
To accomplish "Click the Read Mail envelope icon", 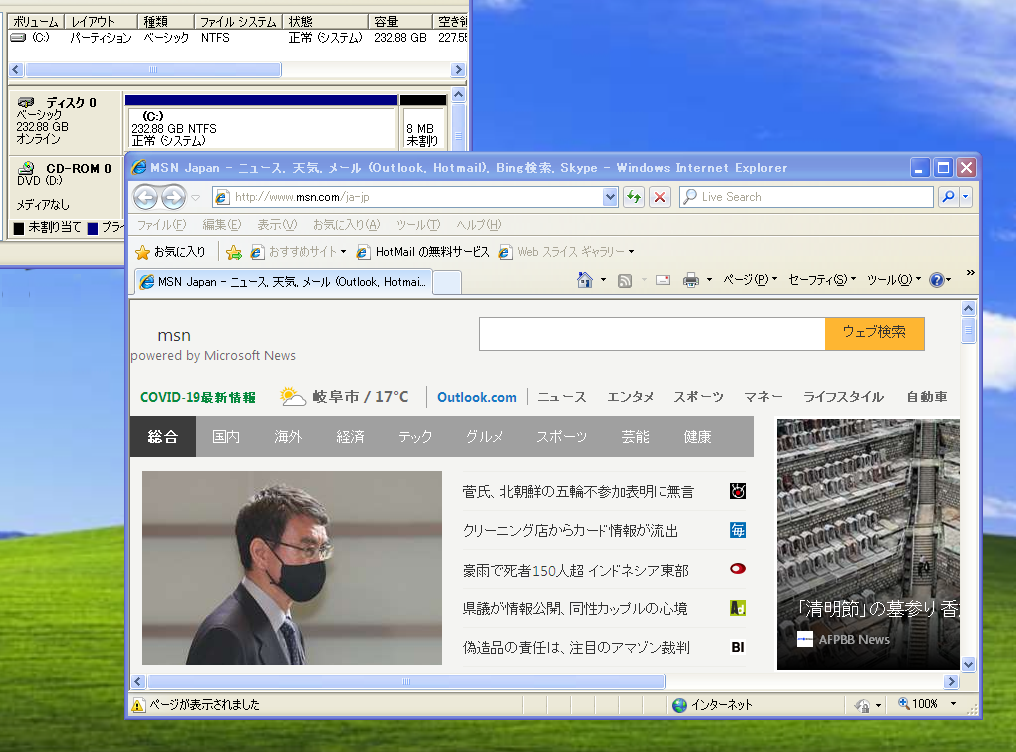I will pos(663,280).
